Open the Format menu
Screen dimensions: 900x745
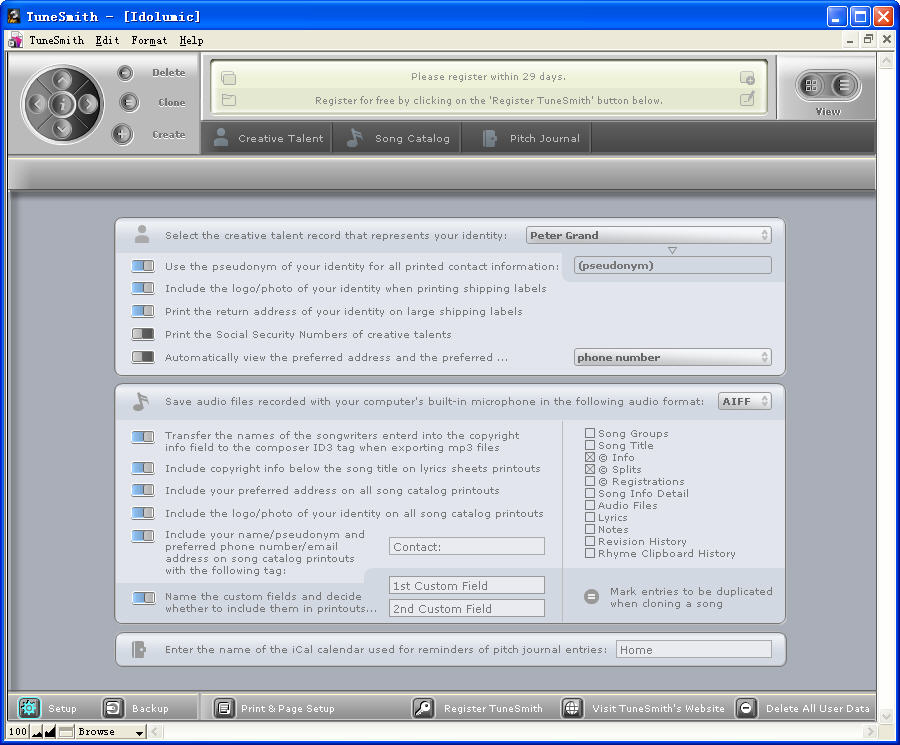pos(149,40)
